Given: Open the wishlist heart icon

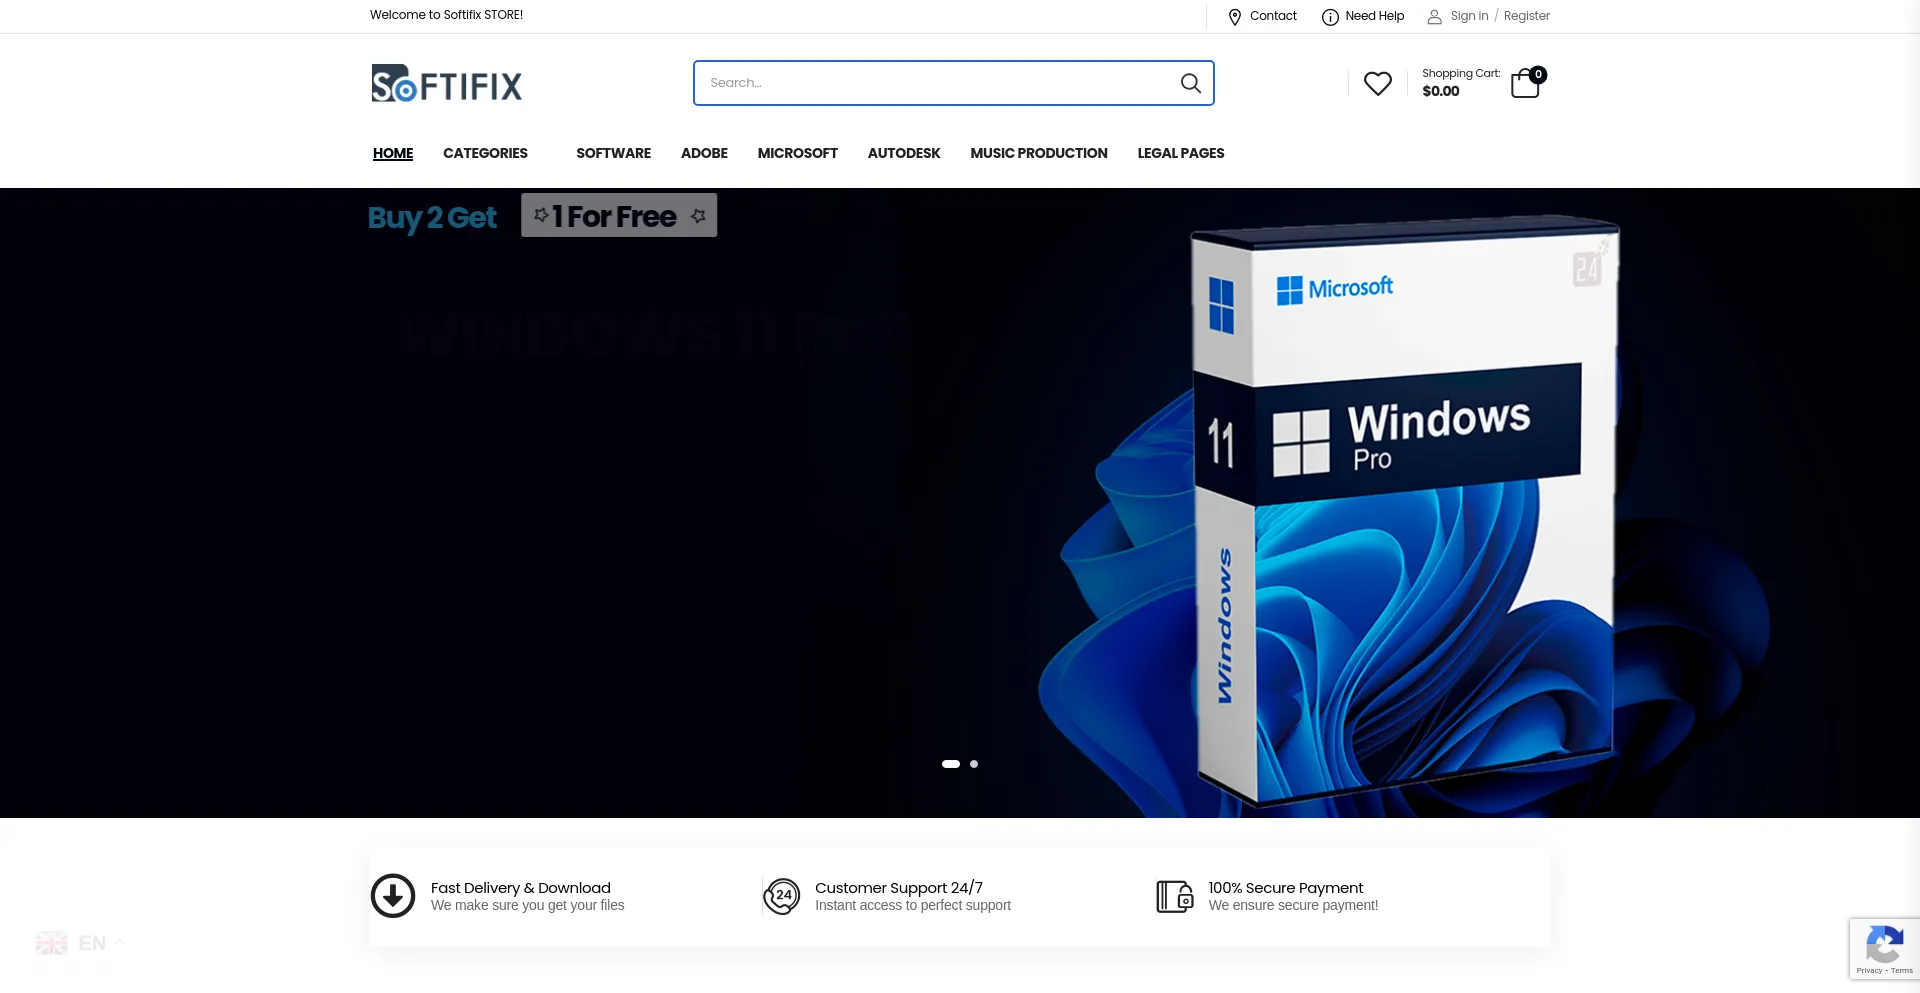Looking at the screenshot, I should [1377, 84].
